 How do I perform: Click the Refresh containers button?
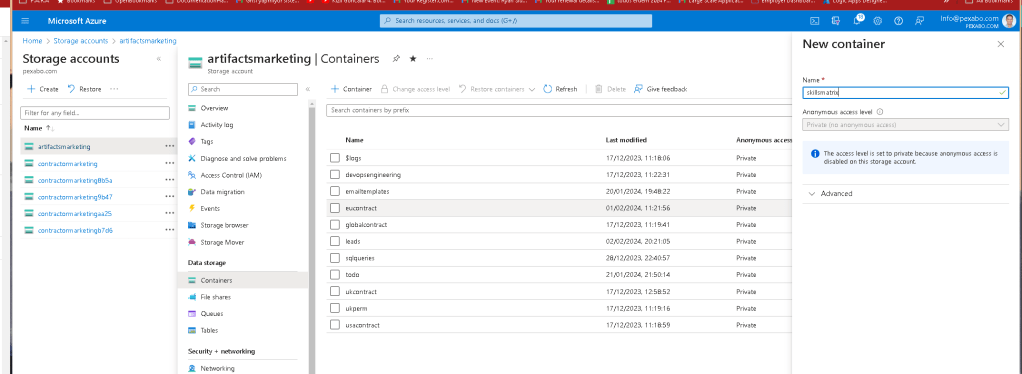click(x=561, y=89)
